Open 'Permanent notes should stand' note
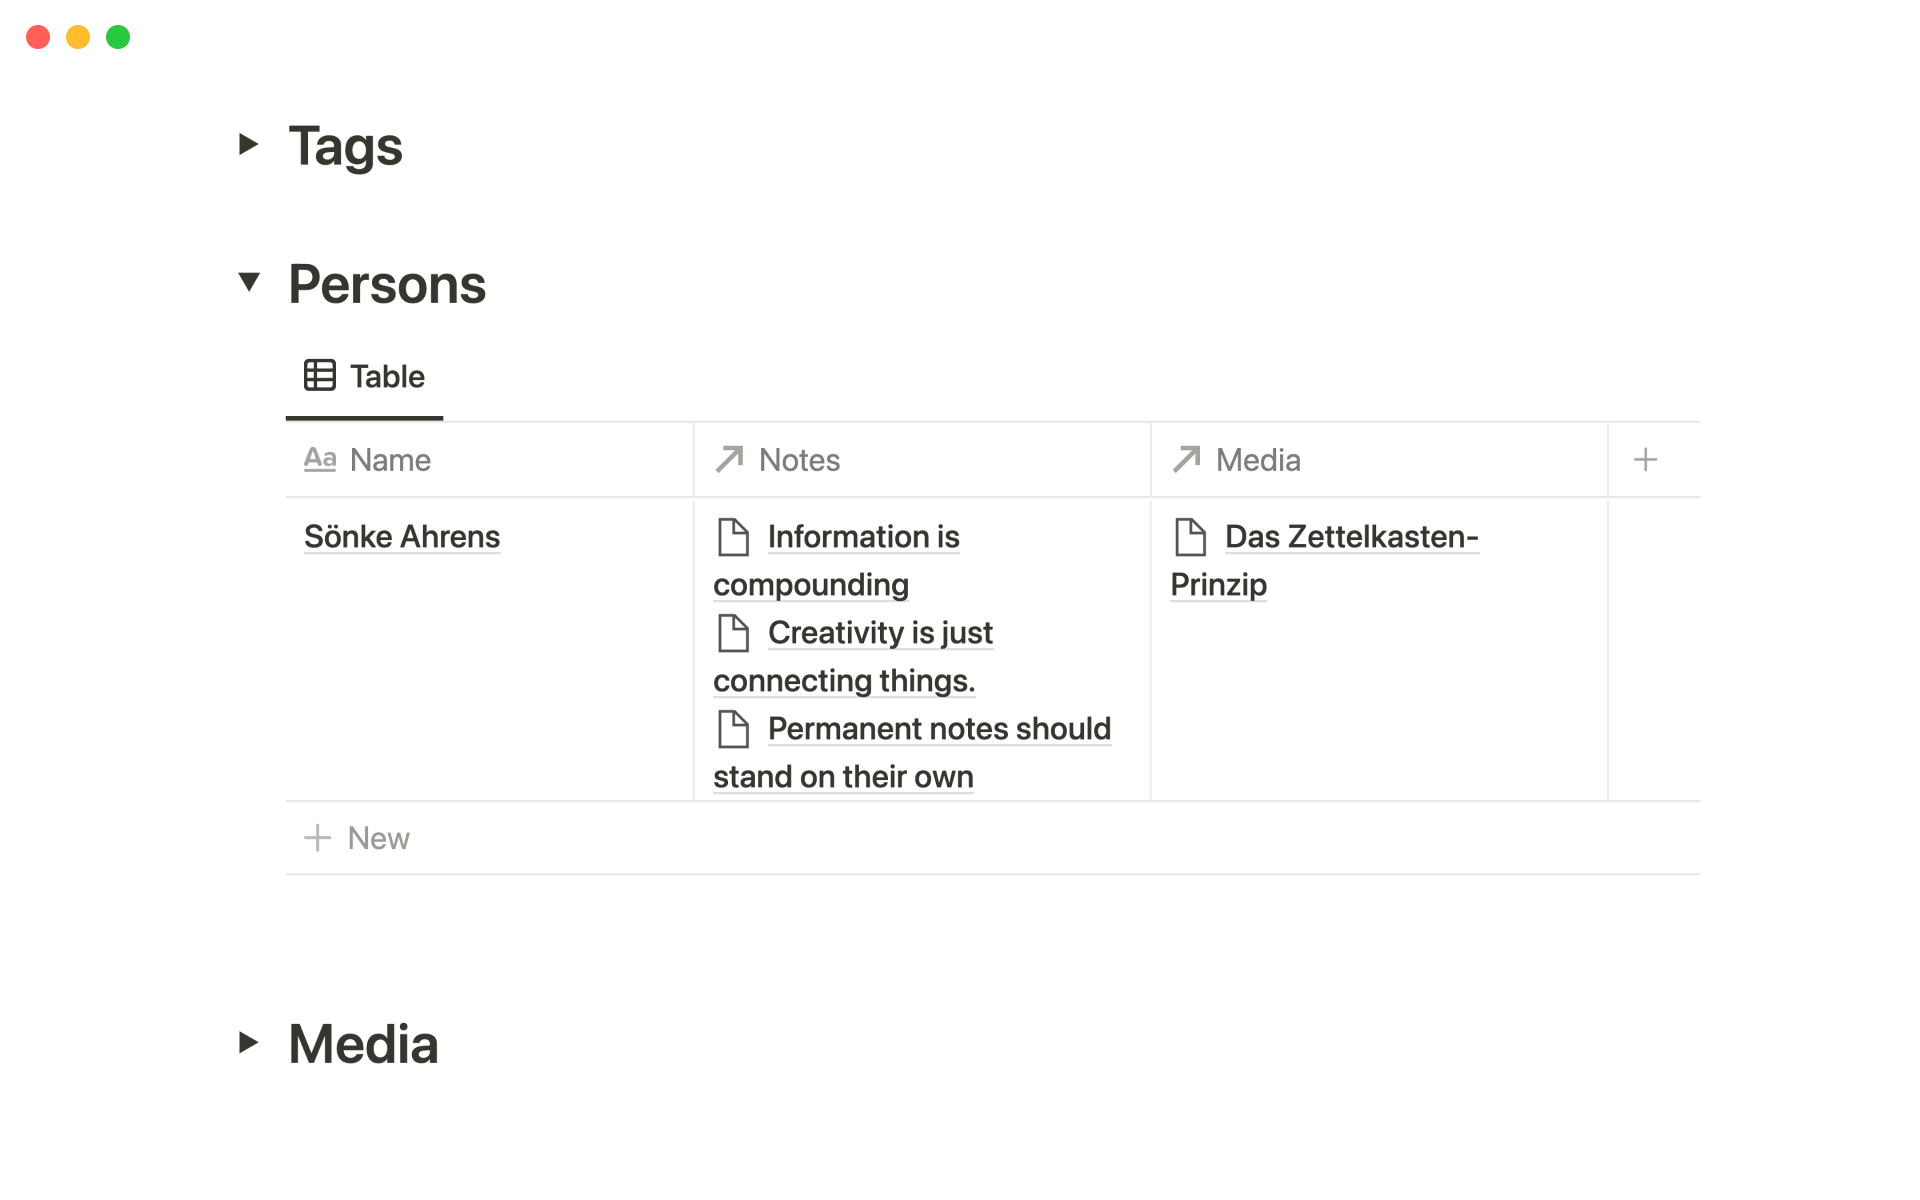 939,729
